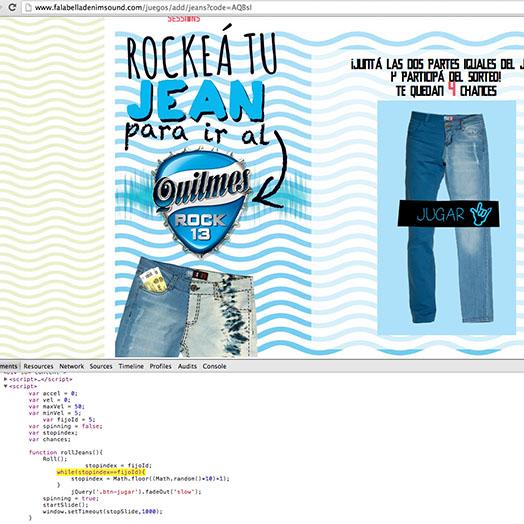Open the Resources devtools tab
The width and height of the screenshot is (524, 524).
[38, 366]
